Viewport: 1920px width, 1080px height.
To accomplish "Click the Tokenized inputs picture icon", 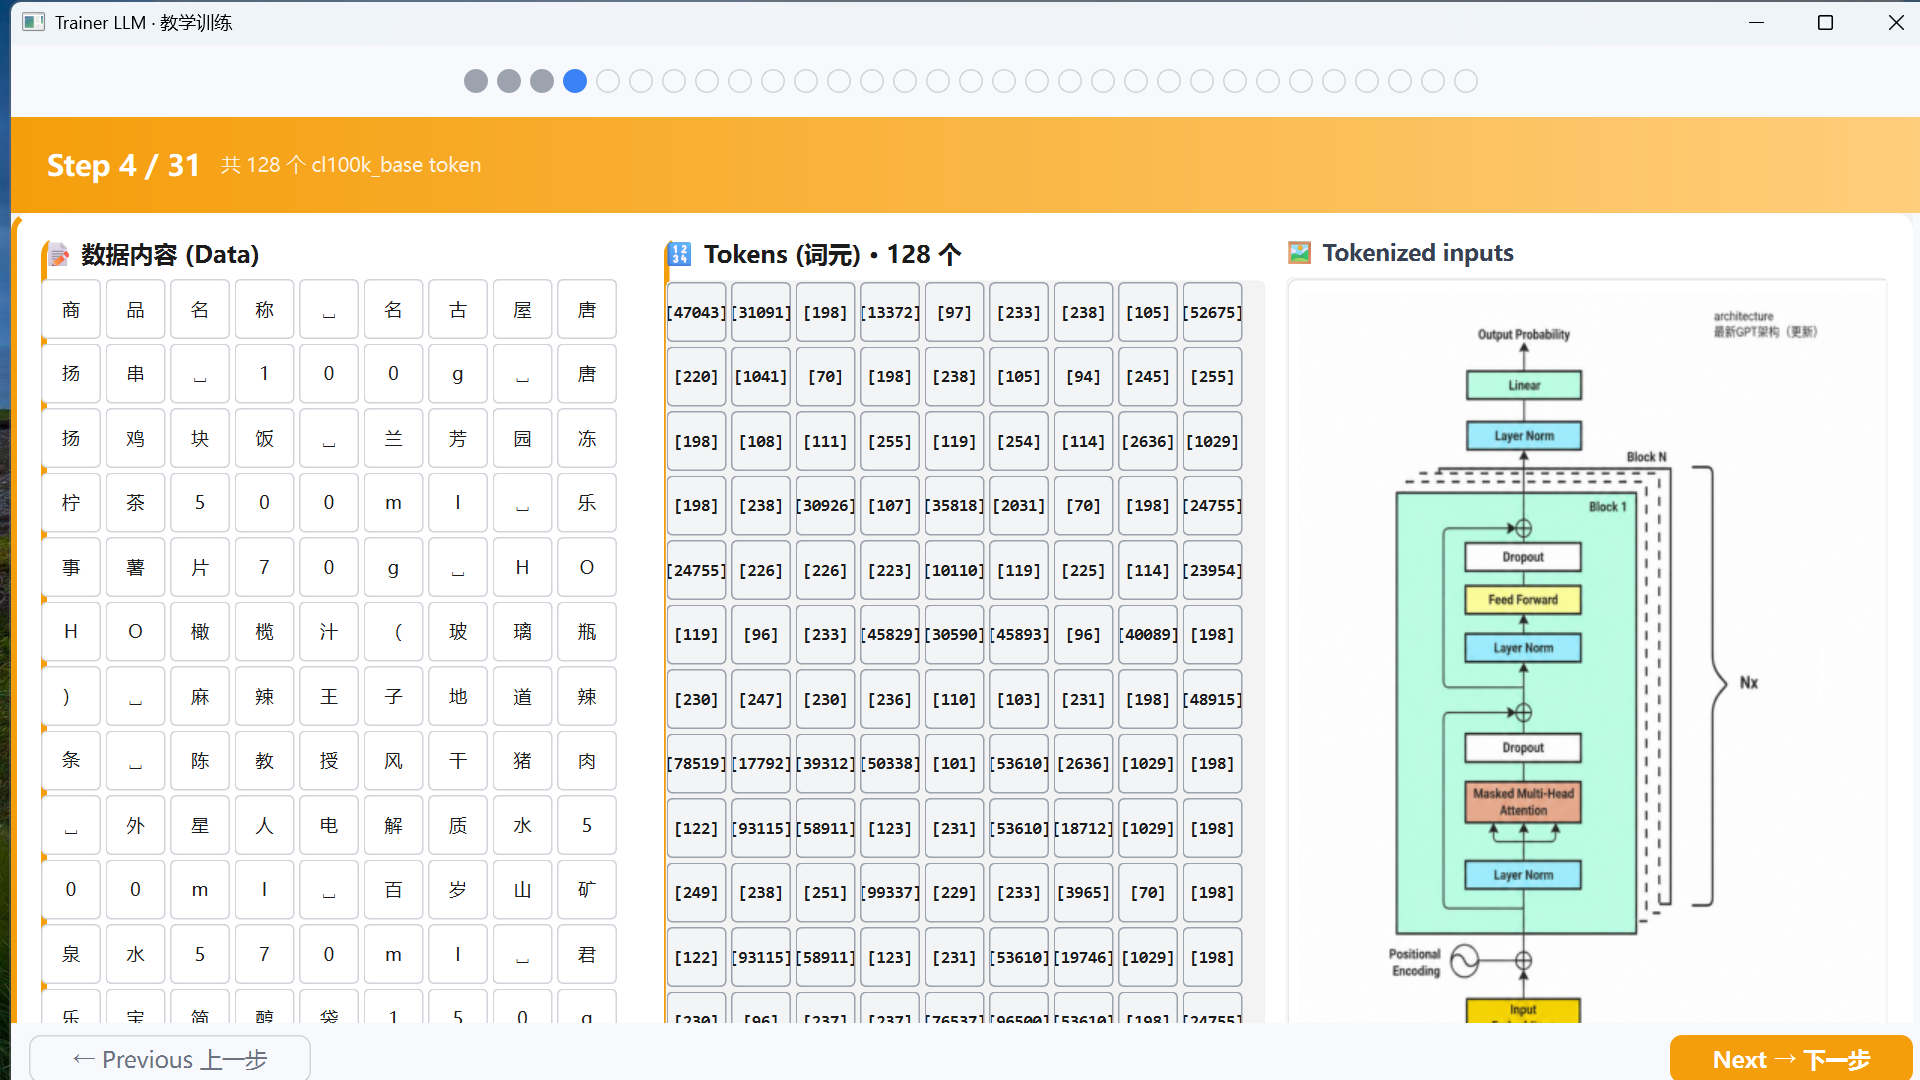I will click(x=1299, y=253).
